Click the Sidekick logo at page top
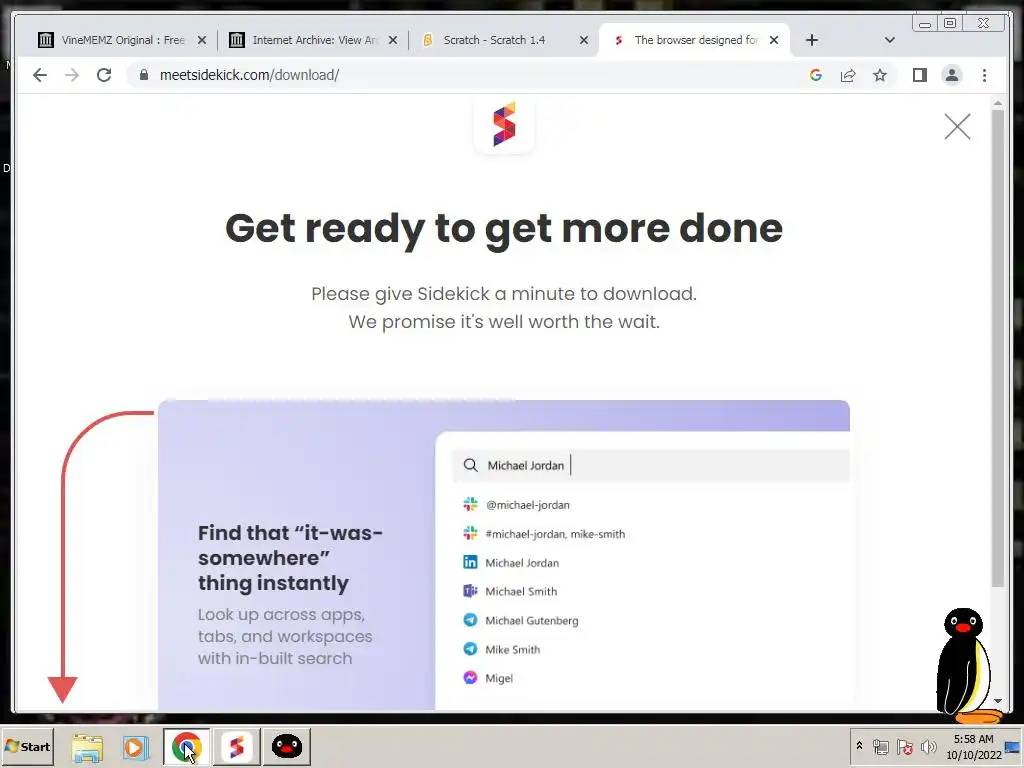1024x768 pixels. click(x=504, y=124)
